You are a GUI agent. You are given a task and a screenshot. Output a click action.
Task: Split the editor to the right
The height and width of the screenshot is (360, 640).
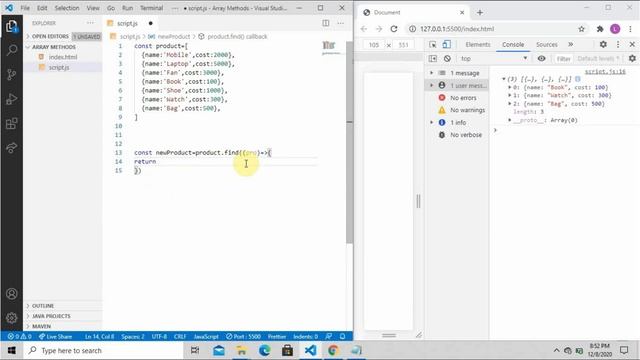point(326,23)
